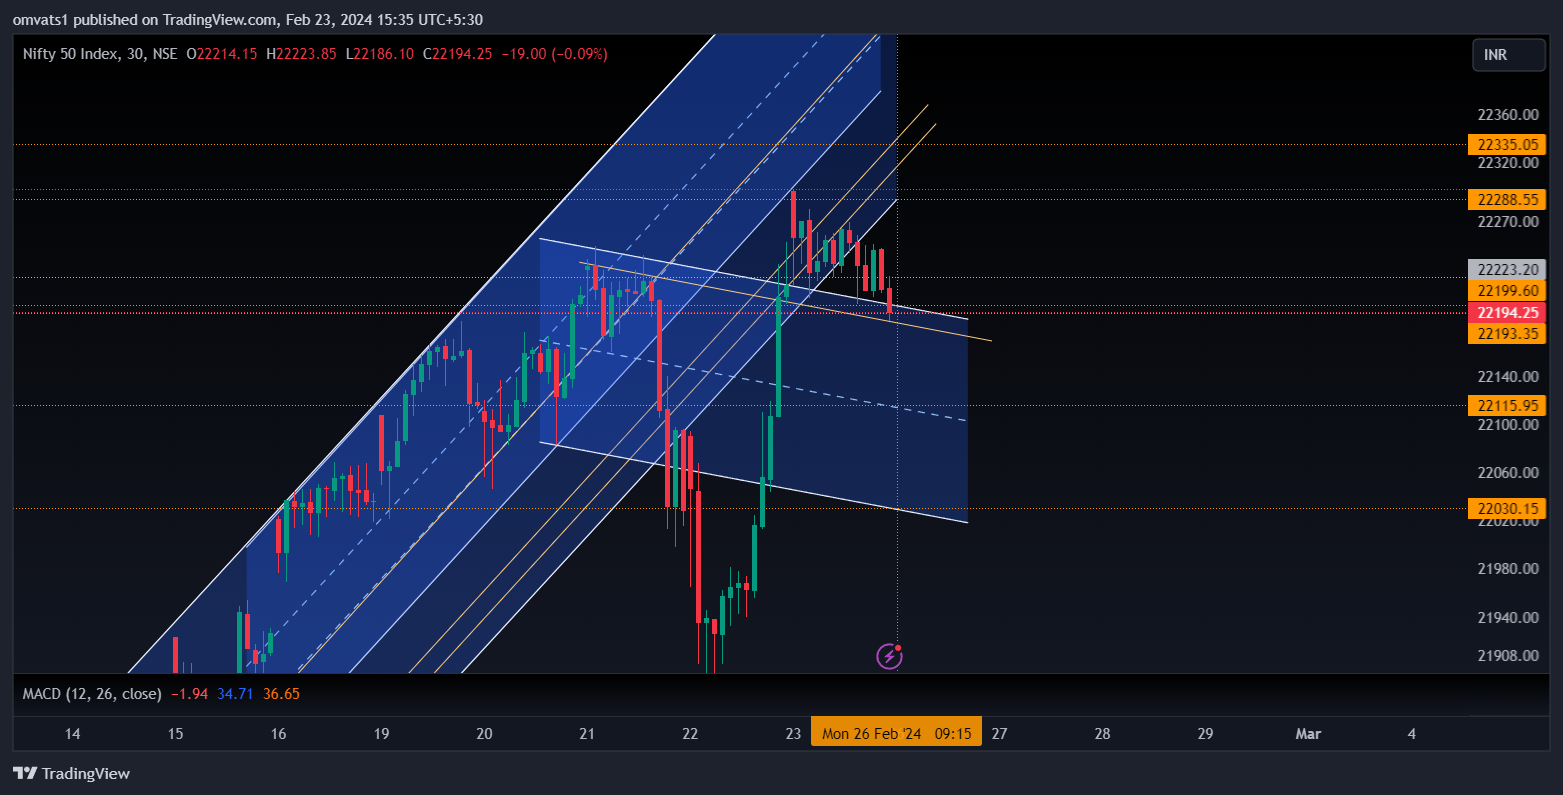Viewport: 1563px width, 795px height.
Task: Click date 29 on the time axis
Action: tap(1205, 734)
